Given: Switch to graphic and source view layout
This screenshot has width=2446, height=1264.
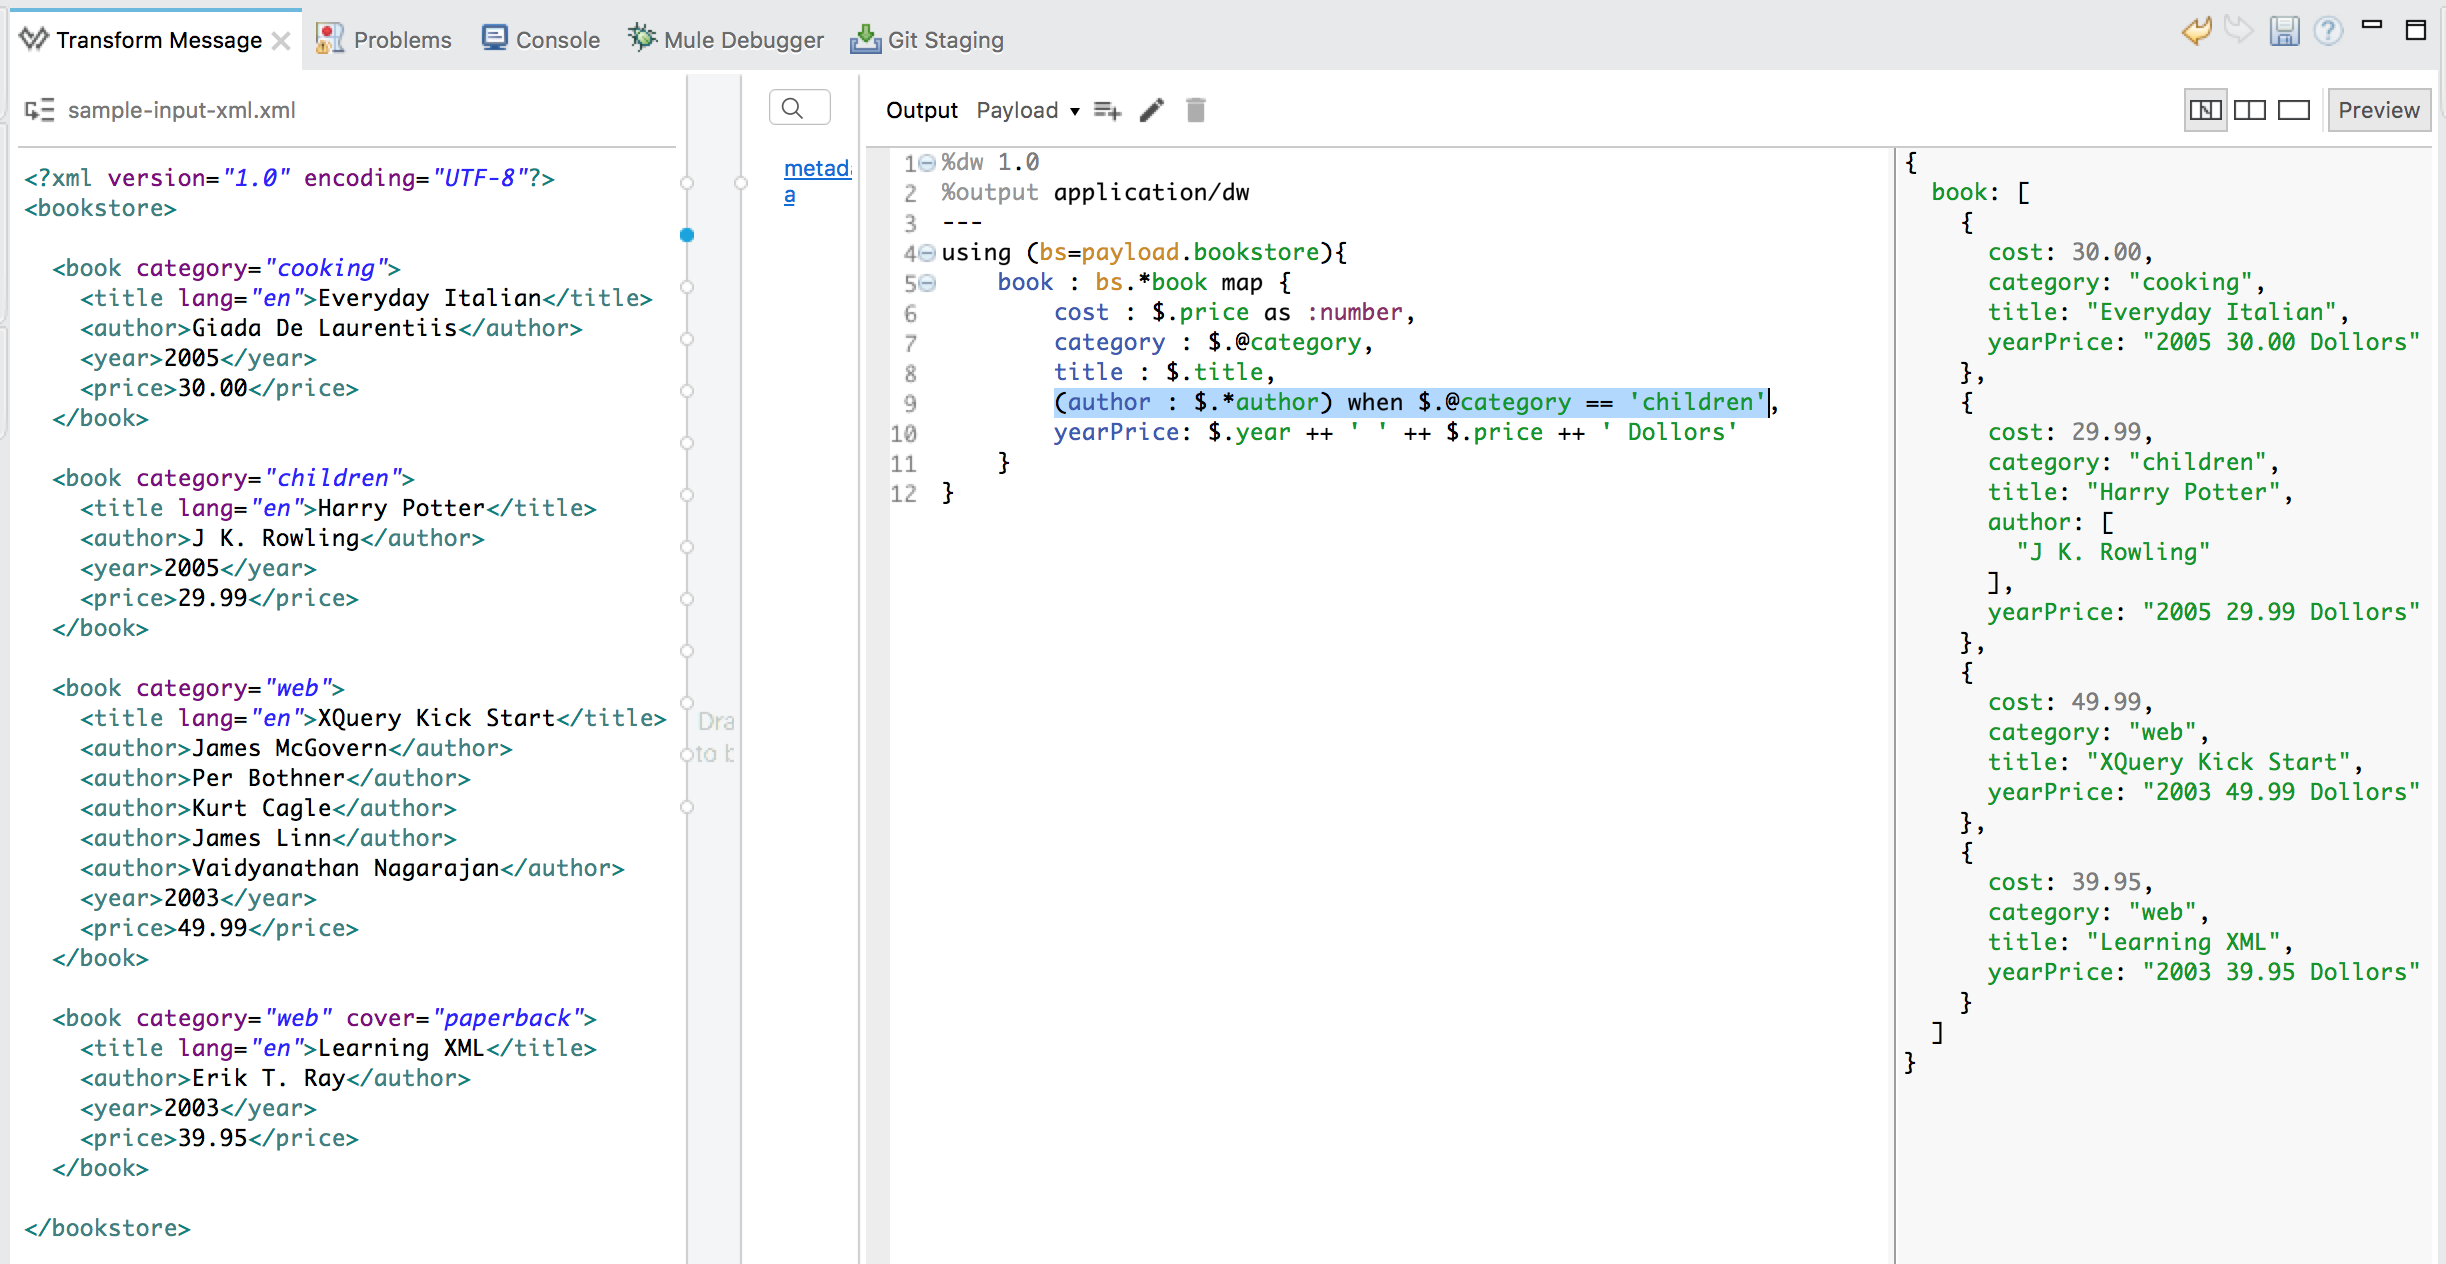Looking at the screenshot, I should (2205, 110).
